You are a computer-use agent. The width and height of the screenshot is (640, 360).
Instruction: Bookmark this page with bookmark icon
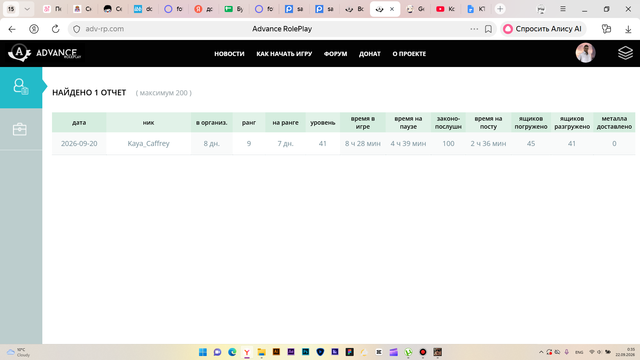[x=488, y=29]
